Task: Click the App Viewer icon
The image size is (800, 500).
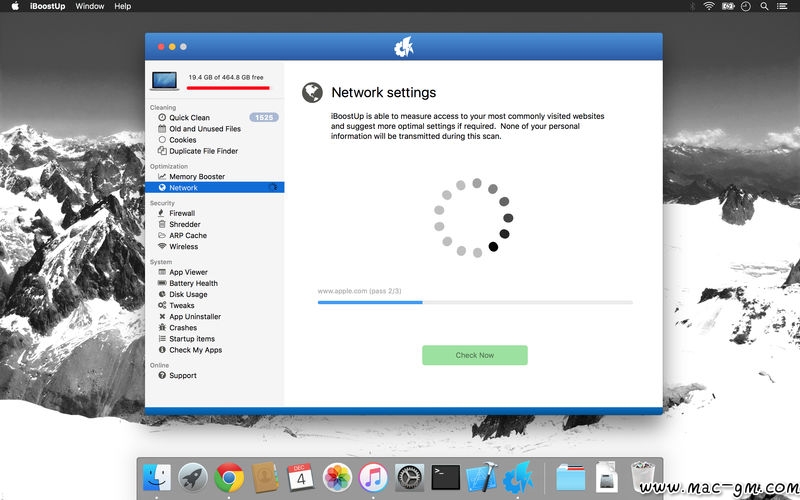Action: pyautogui.click(x=162, y=272)
